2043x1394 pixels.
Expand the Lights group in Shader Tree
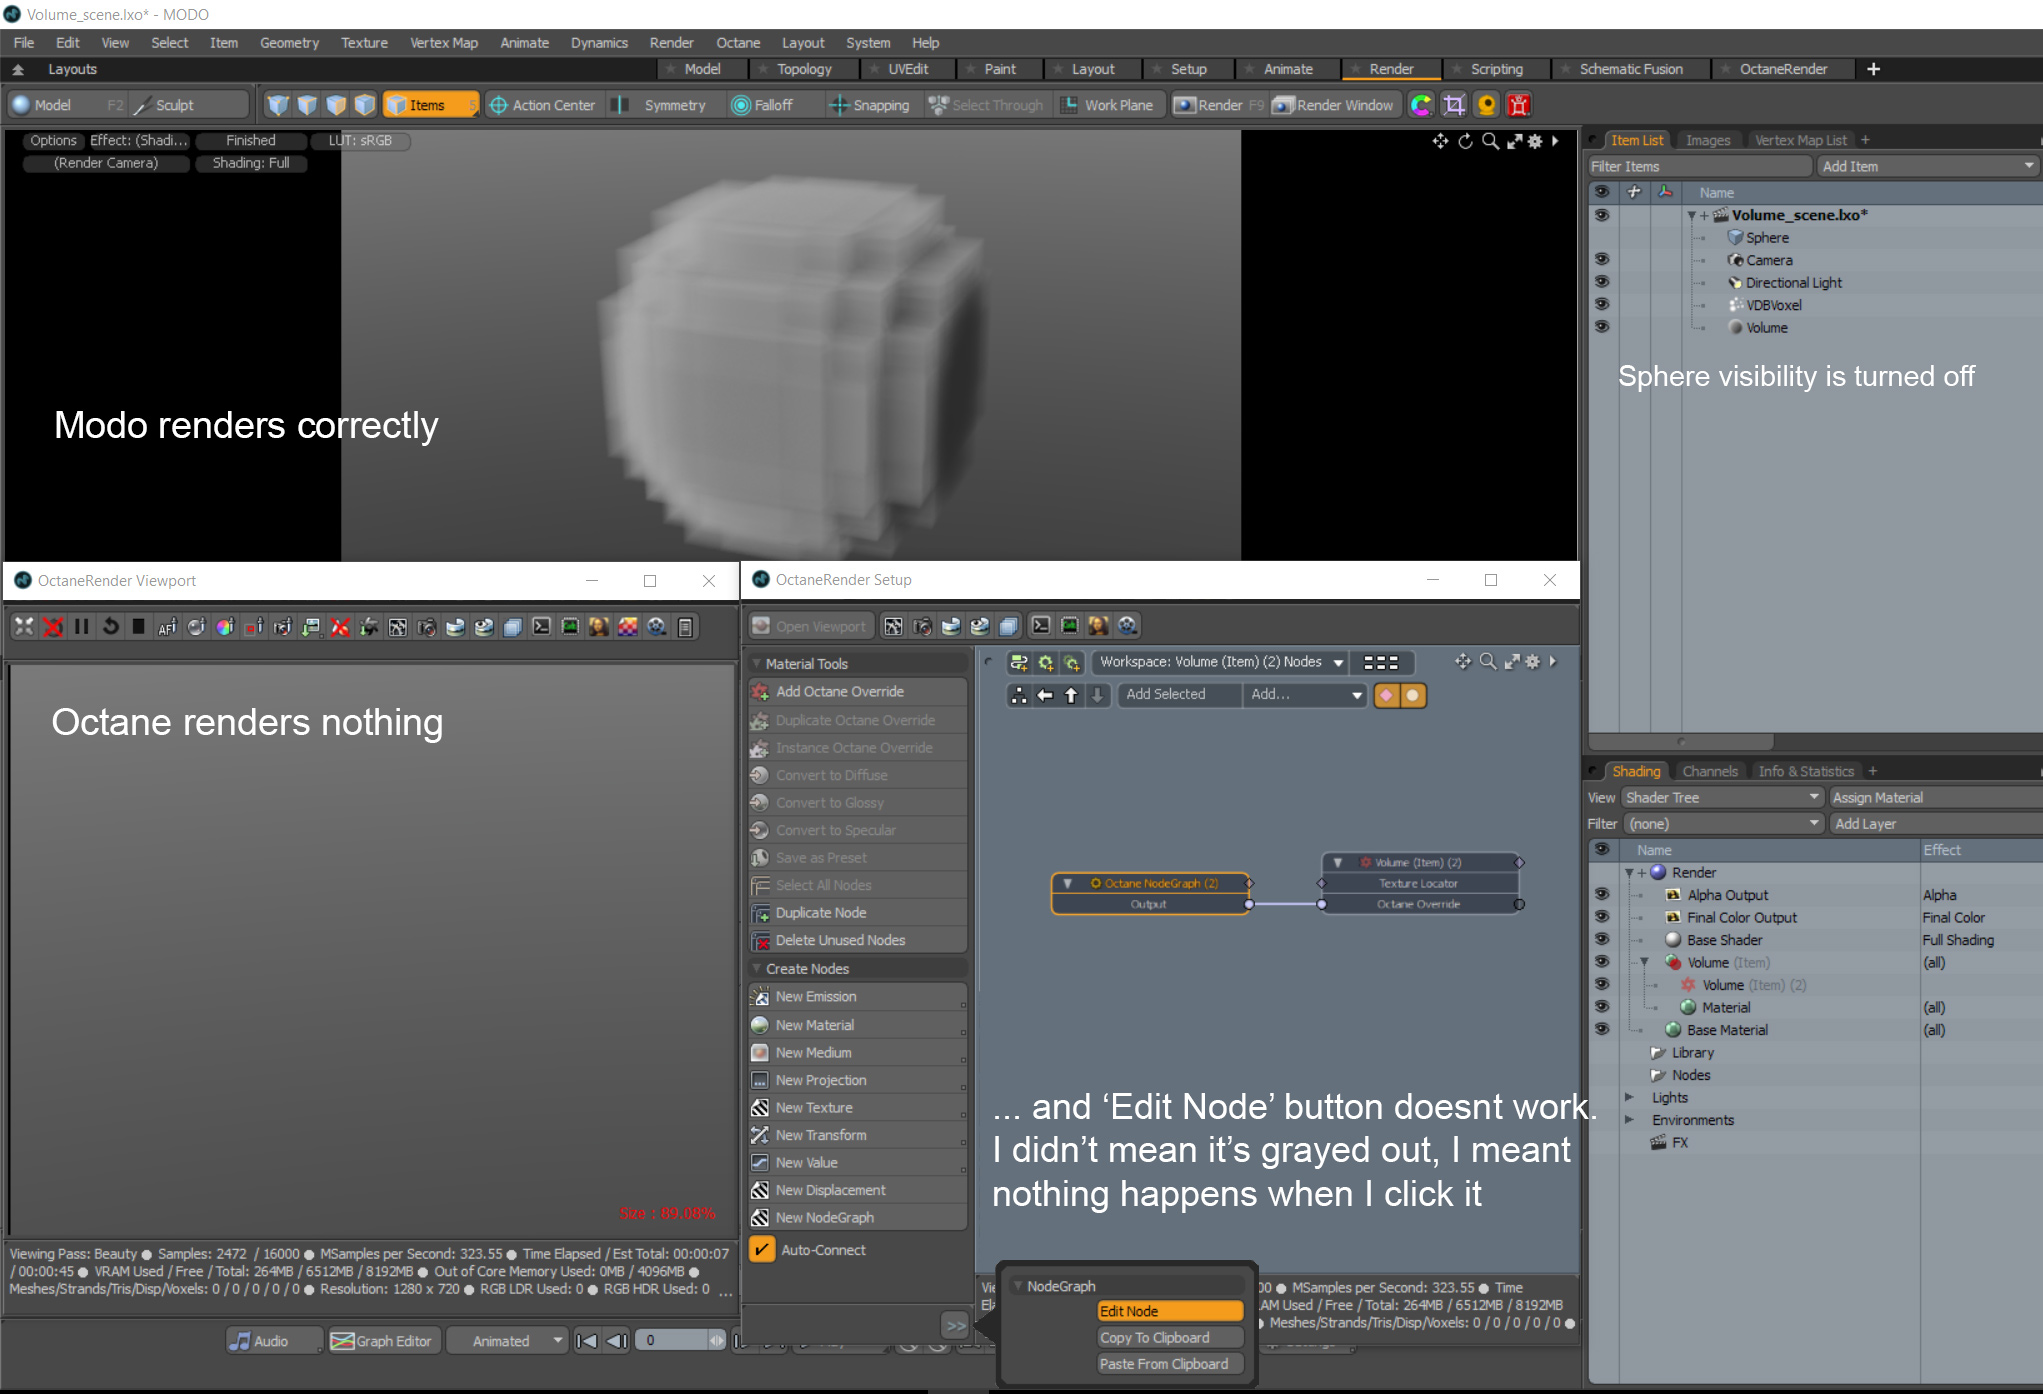1629,1097
